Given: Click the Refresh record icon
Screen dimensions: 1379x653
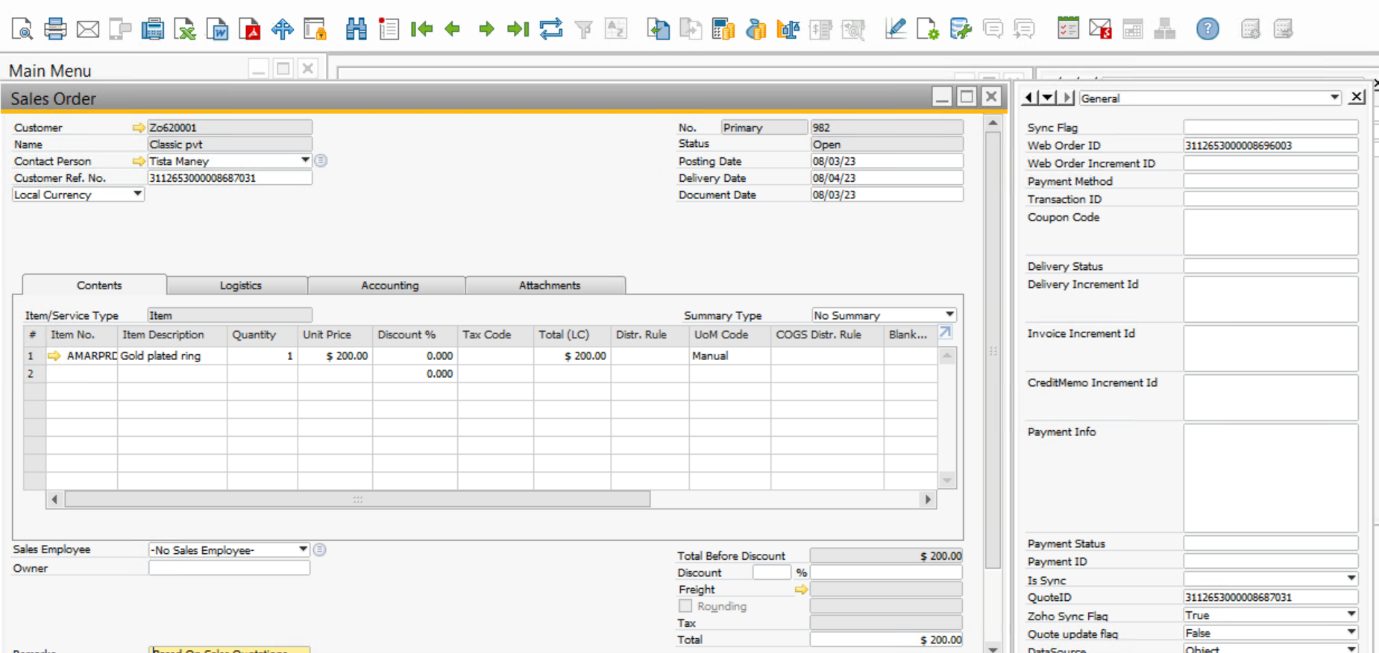Looking at the screenshot, I should [551, 29].
